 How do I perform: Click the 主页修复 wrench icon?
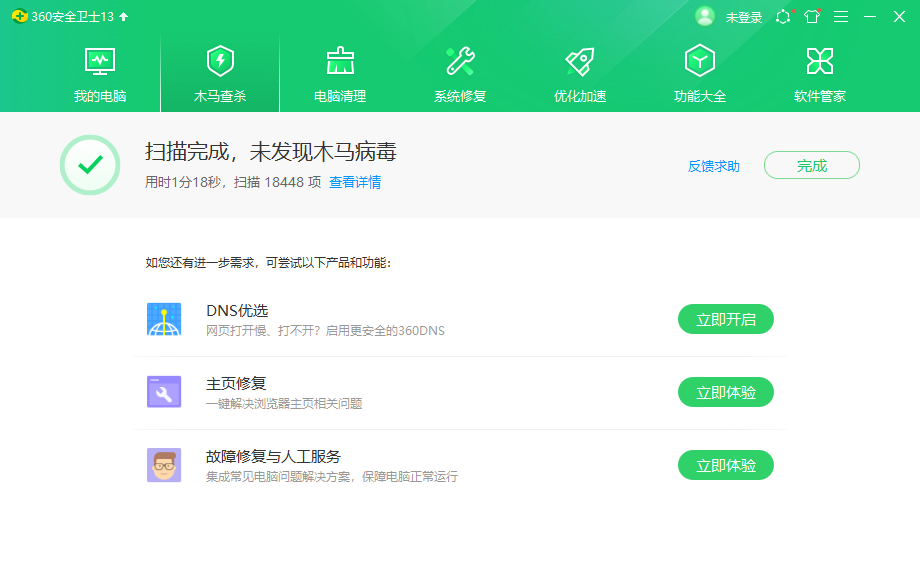click(164, 392)
